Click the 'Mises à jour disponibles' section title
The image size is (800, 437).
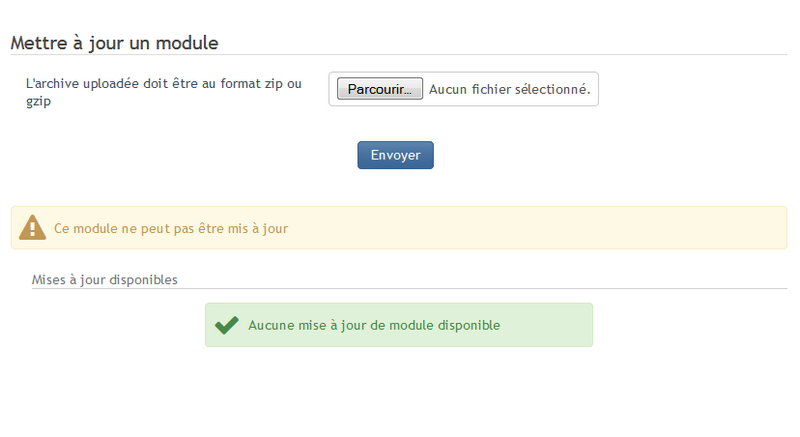pyautogui.click(x=105, y=279)
